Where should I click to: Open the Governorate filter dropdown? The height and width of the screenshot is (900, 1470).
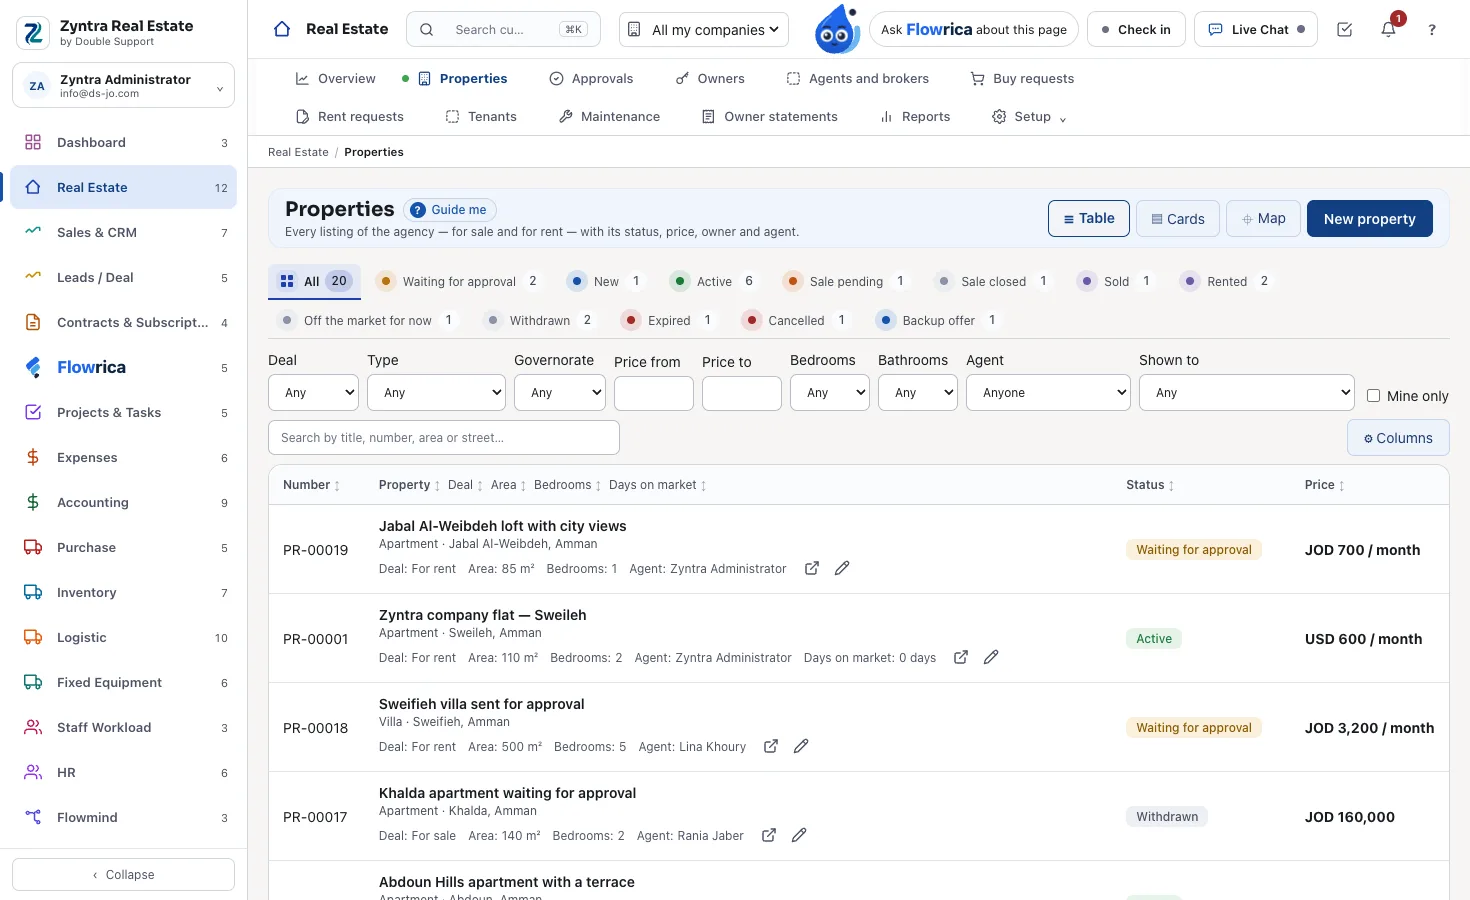(x=560, y=393)
